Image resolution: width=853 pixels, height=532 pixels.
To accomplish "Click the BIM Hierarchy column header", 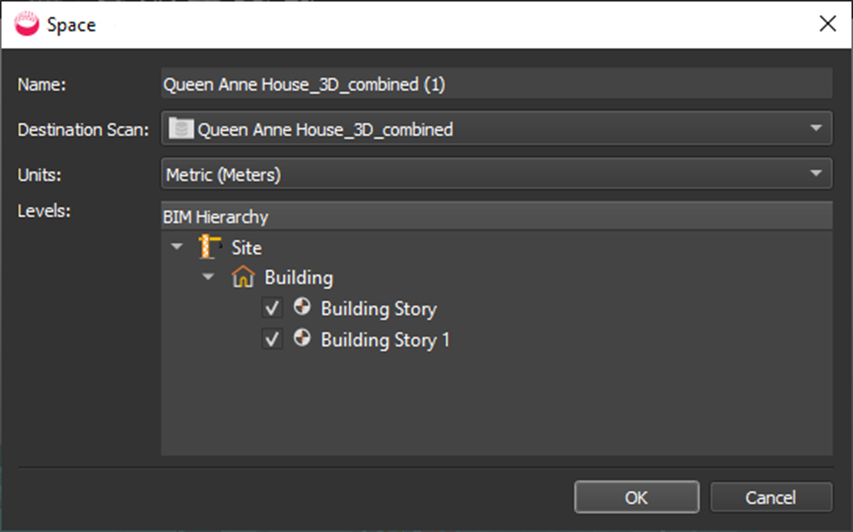I will pos(496,216).
